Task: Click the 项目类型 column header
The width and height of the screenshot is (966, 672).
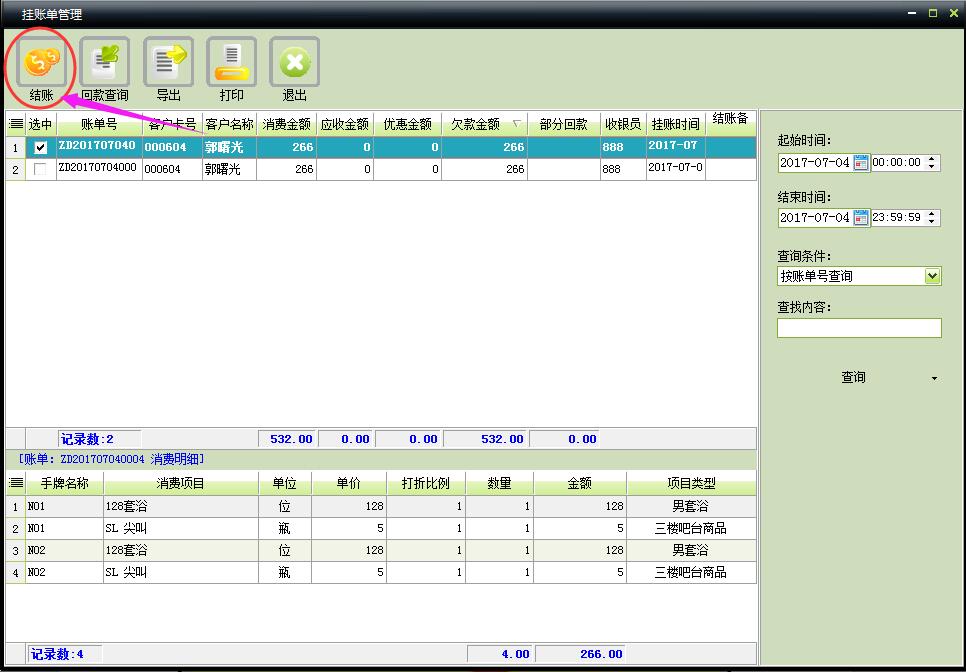Action: (x=691, y=484)
